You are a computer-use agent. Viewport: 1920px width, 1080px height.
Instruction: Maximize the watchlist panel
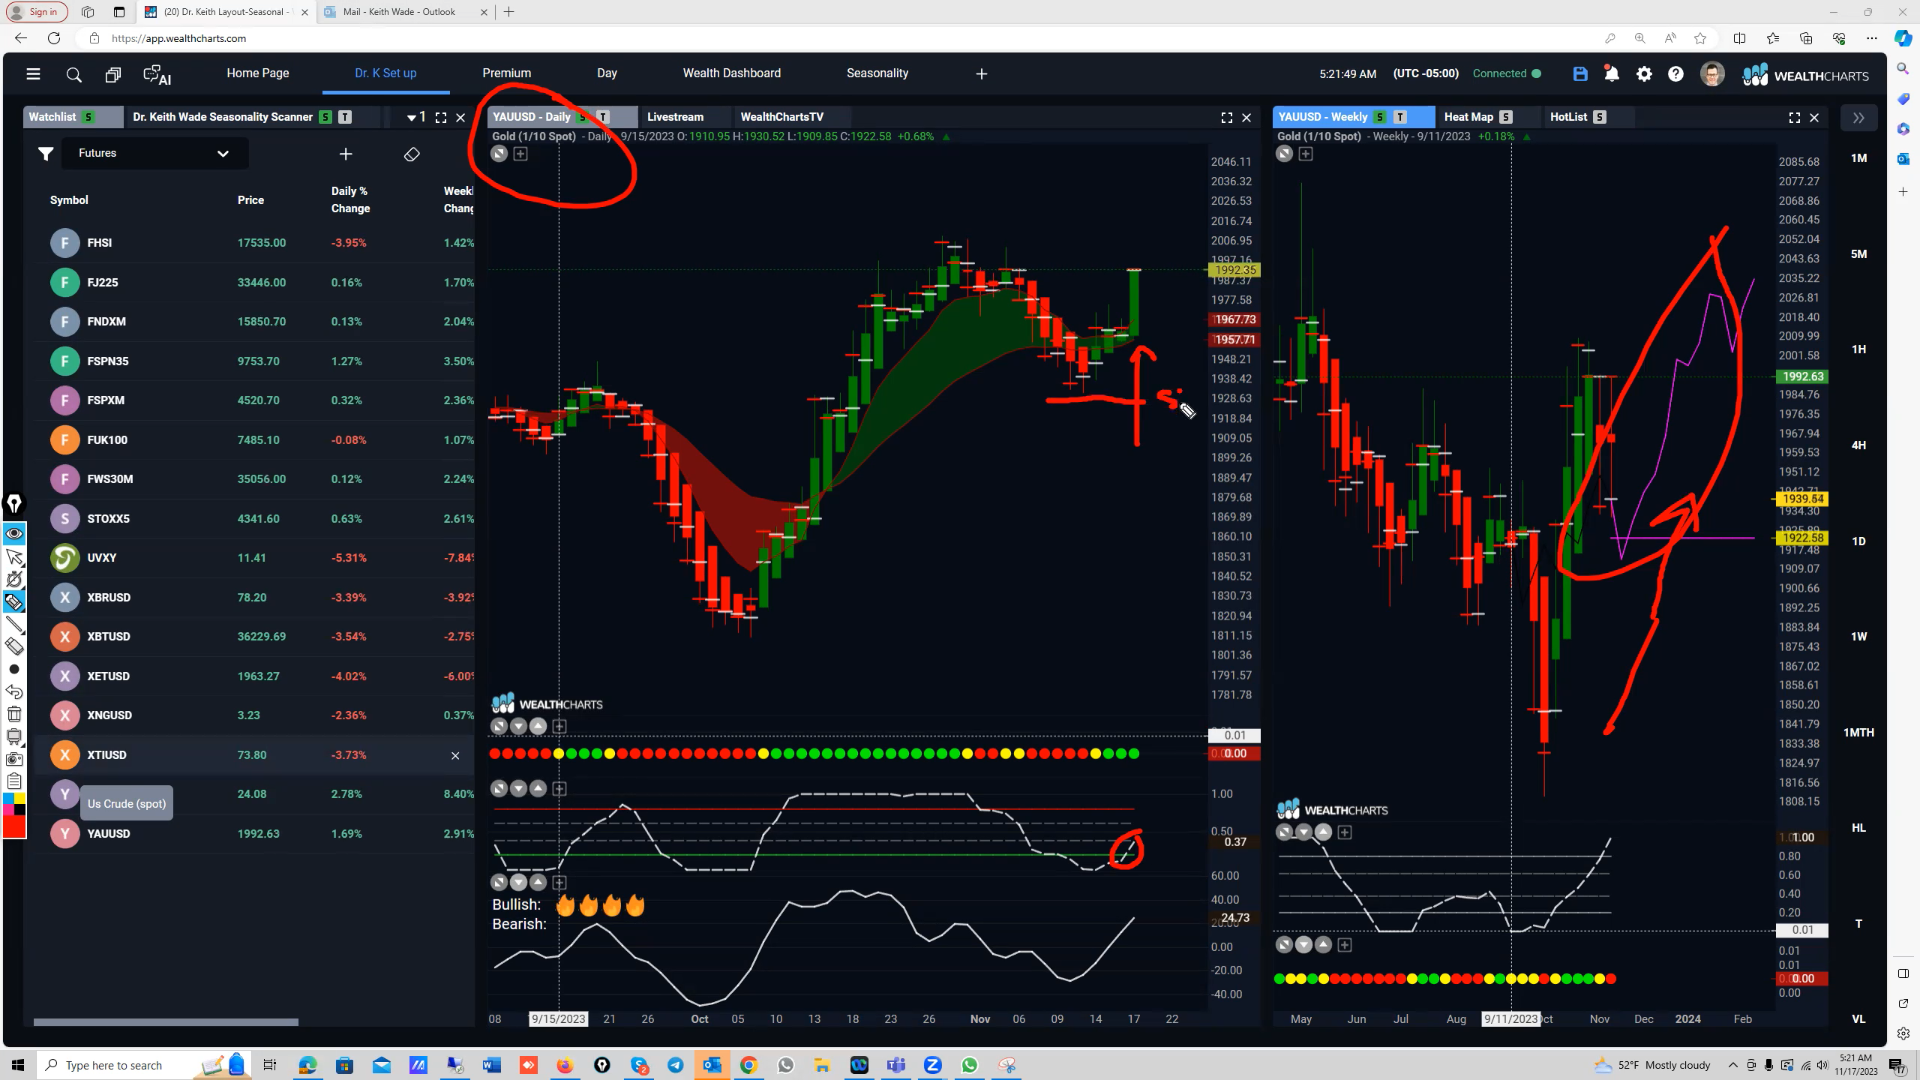coord(441,118)
